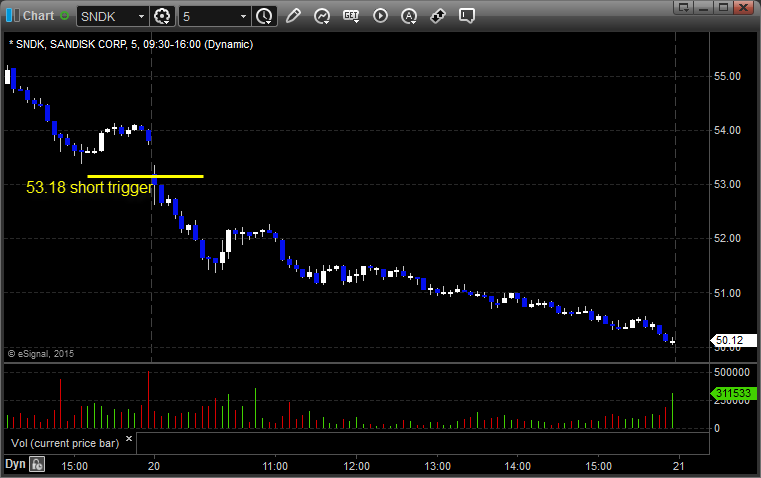This screenshot has height=478, width=761.
Task: Minimize the chart window
Action: (703, 7)
